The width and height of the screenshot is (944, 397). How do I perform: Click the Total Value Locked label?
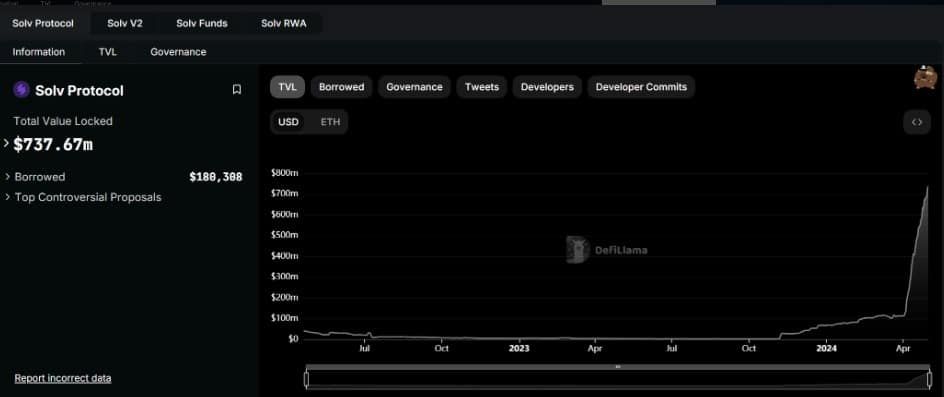pyautogui.click(x=63, y=121)
